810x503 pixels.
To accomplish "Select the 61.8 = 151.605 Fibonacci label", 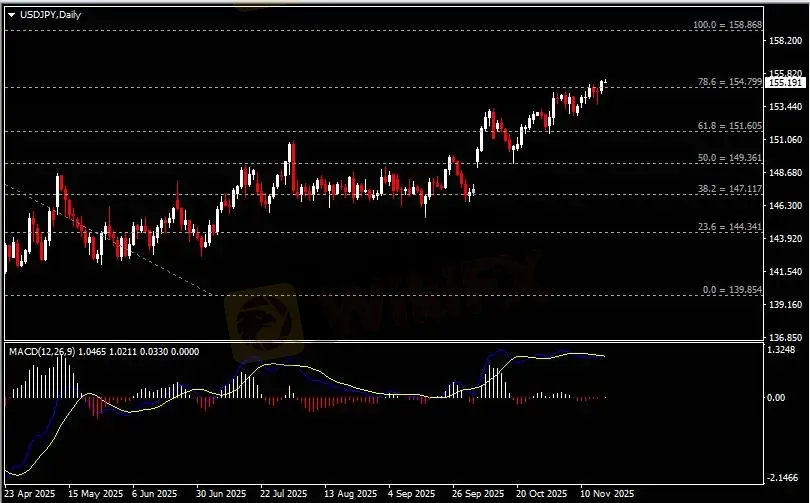I will pyautogui.click(x=729, y=126).
